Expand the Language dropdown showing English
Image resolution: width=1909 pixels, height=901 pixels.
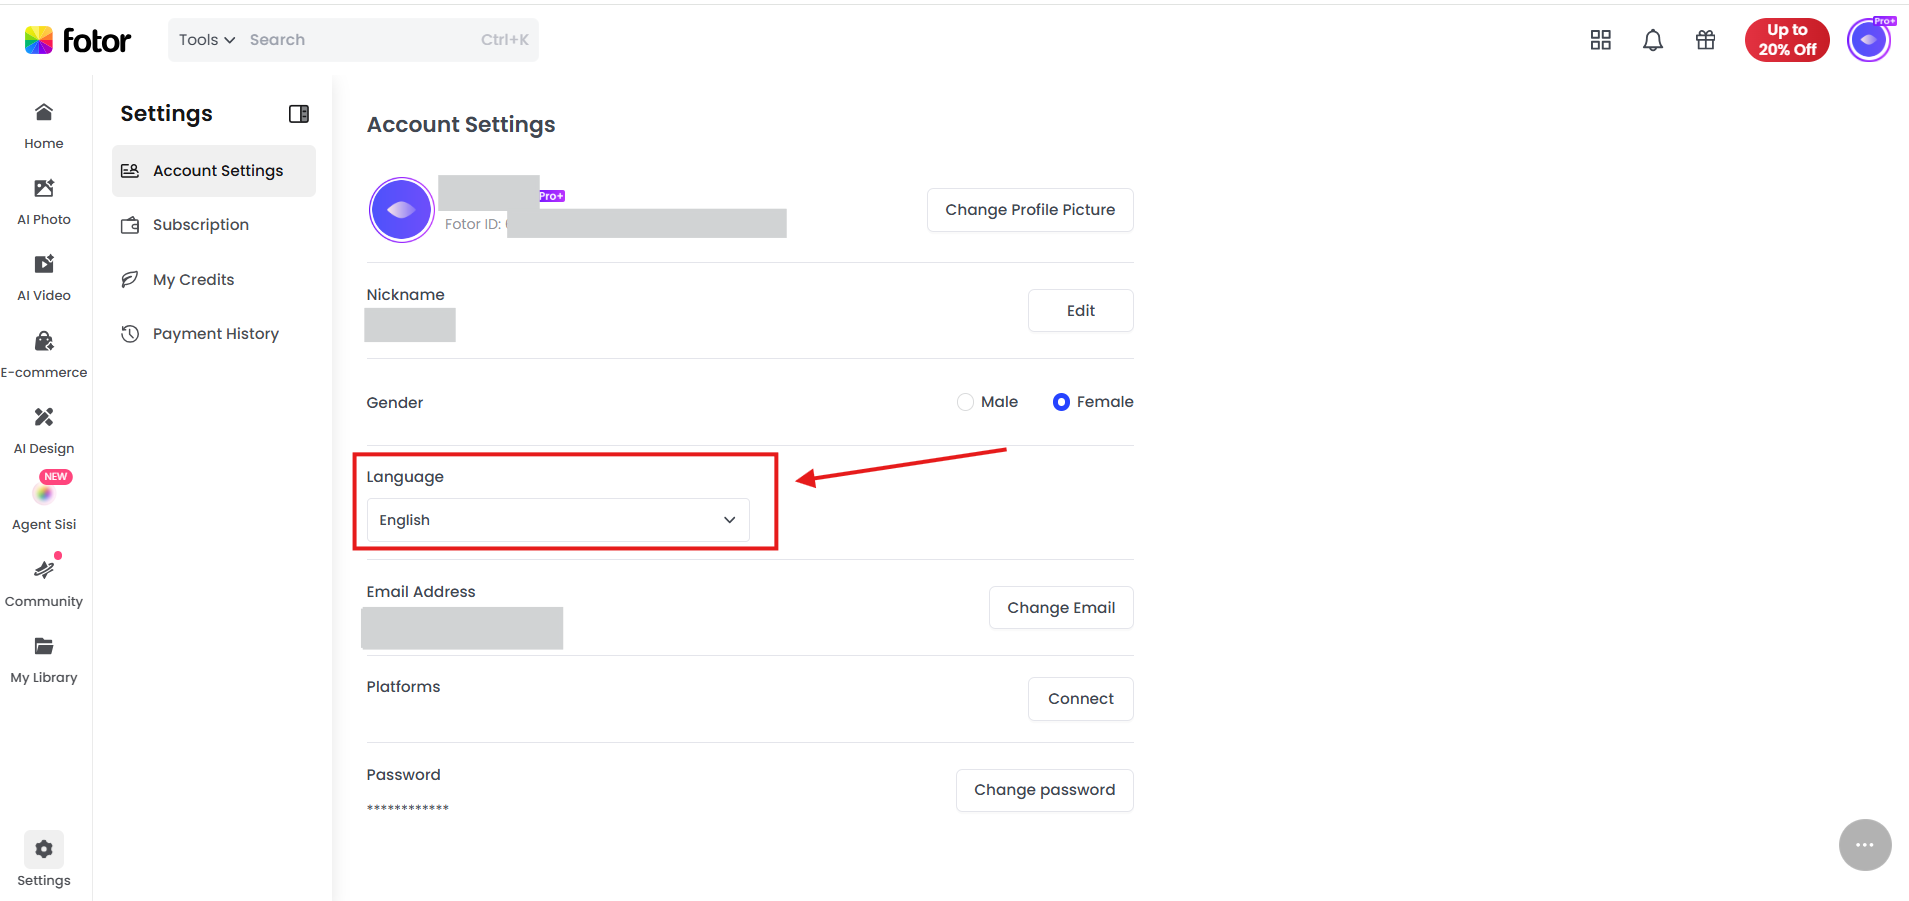point(558,520)
